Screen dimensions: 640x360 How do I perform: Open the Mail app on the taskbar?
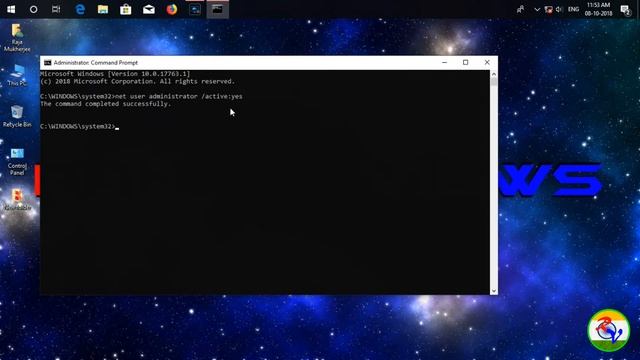pyautogui.click(x=149, y=9)
